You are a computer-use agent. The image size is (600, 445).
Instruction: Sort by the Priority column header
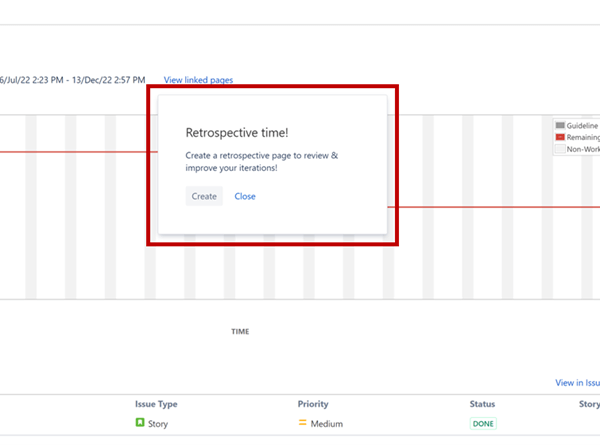(x=313, y=404)
